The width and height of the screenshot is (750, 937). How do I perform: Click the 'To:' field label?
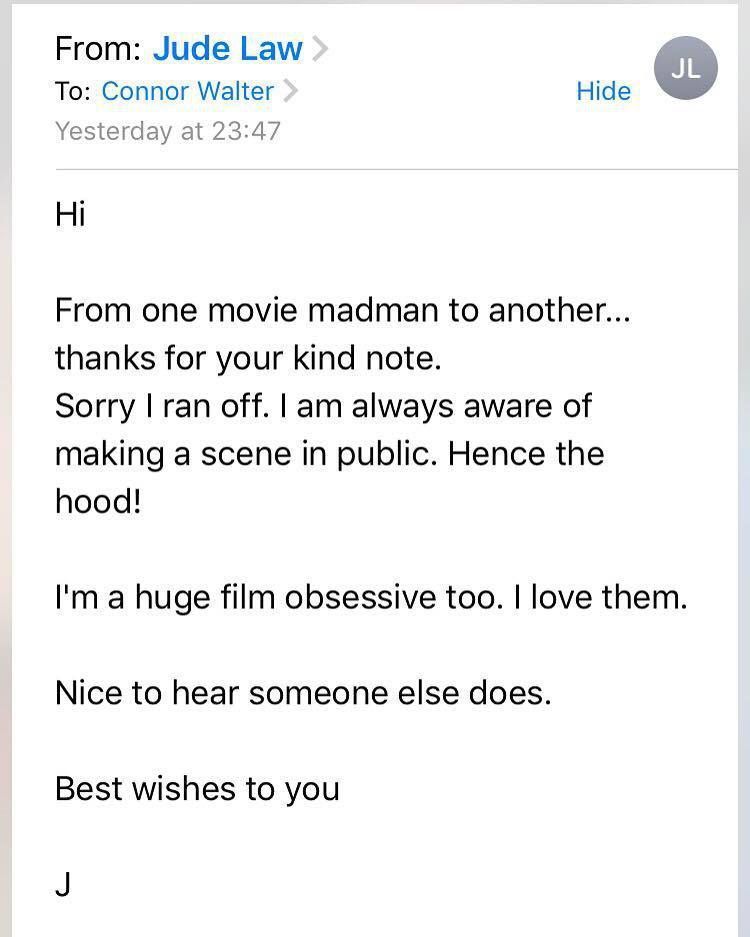[x=73, y=91]
